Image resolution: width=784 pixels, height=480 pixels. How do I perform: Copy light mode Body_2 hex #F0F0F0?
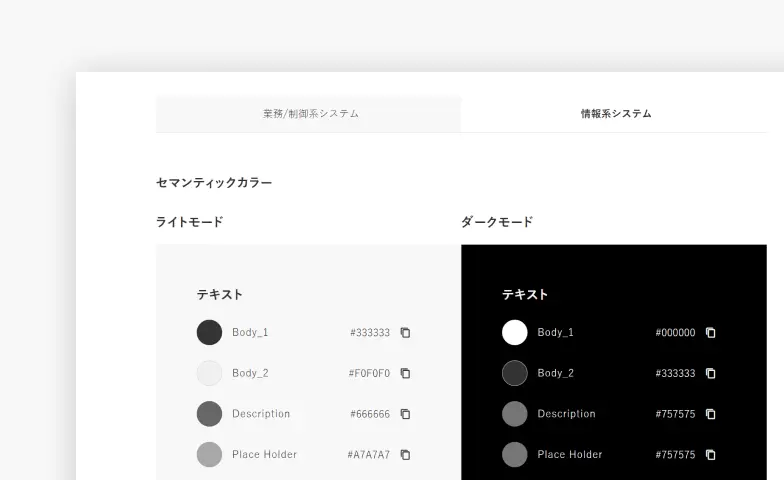405,373
